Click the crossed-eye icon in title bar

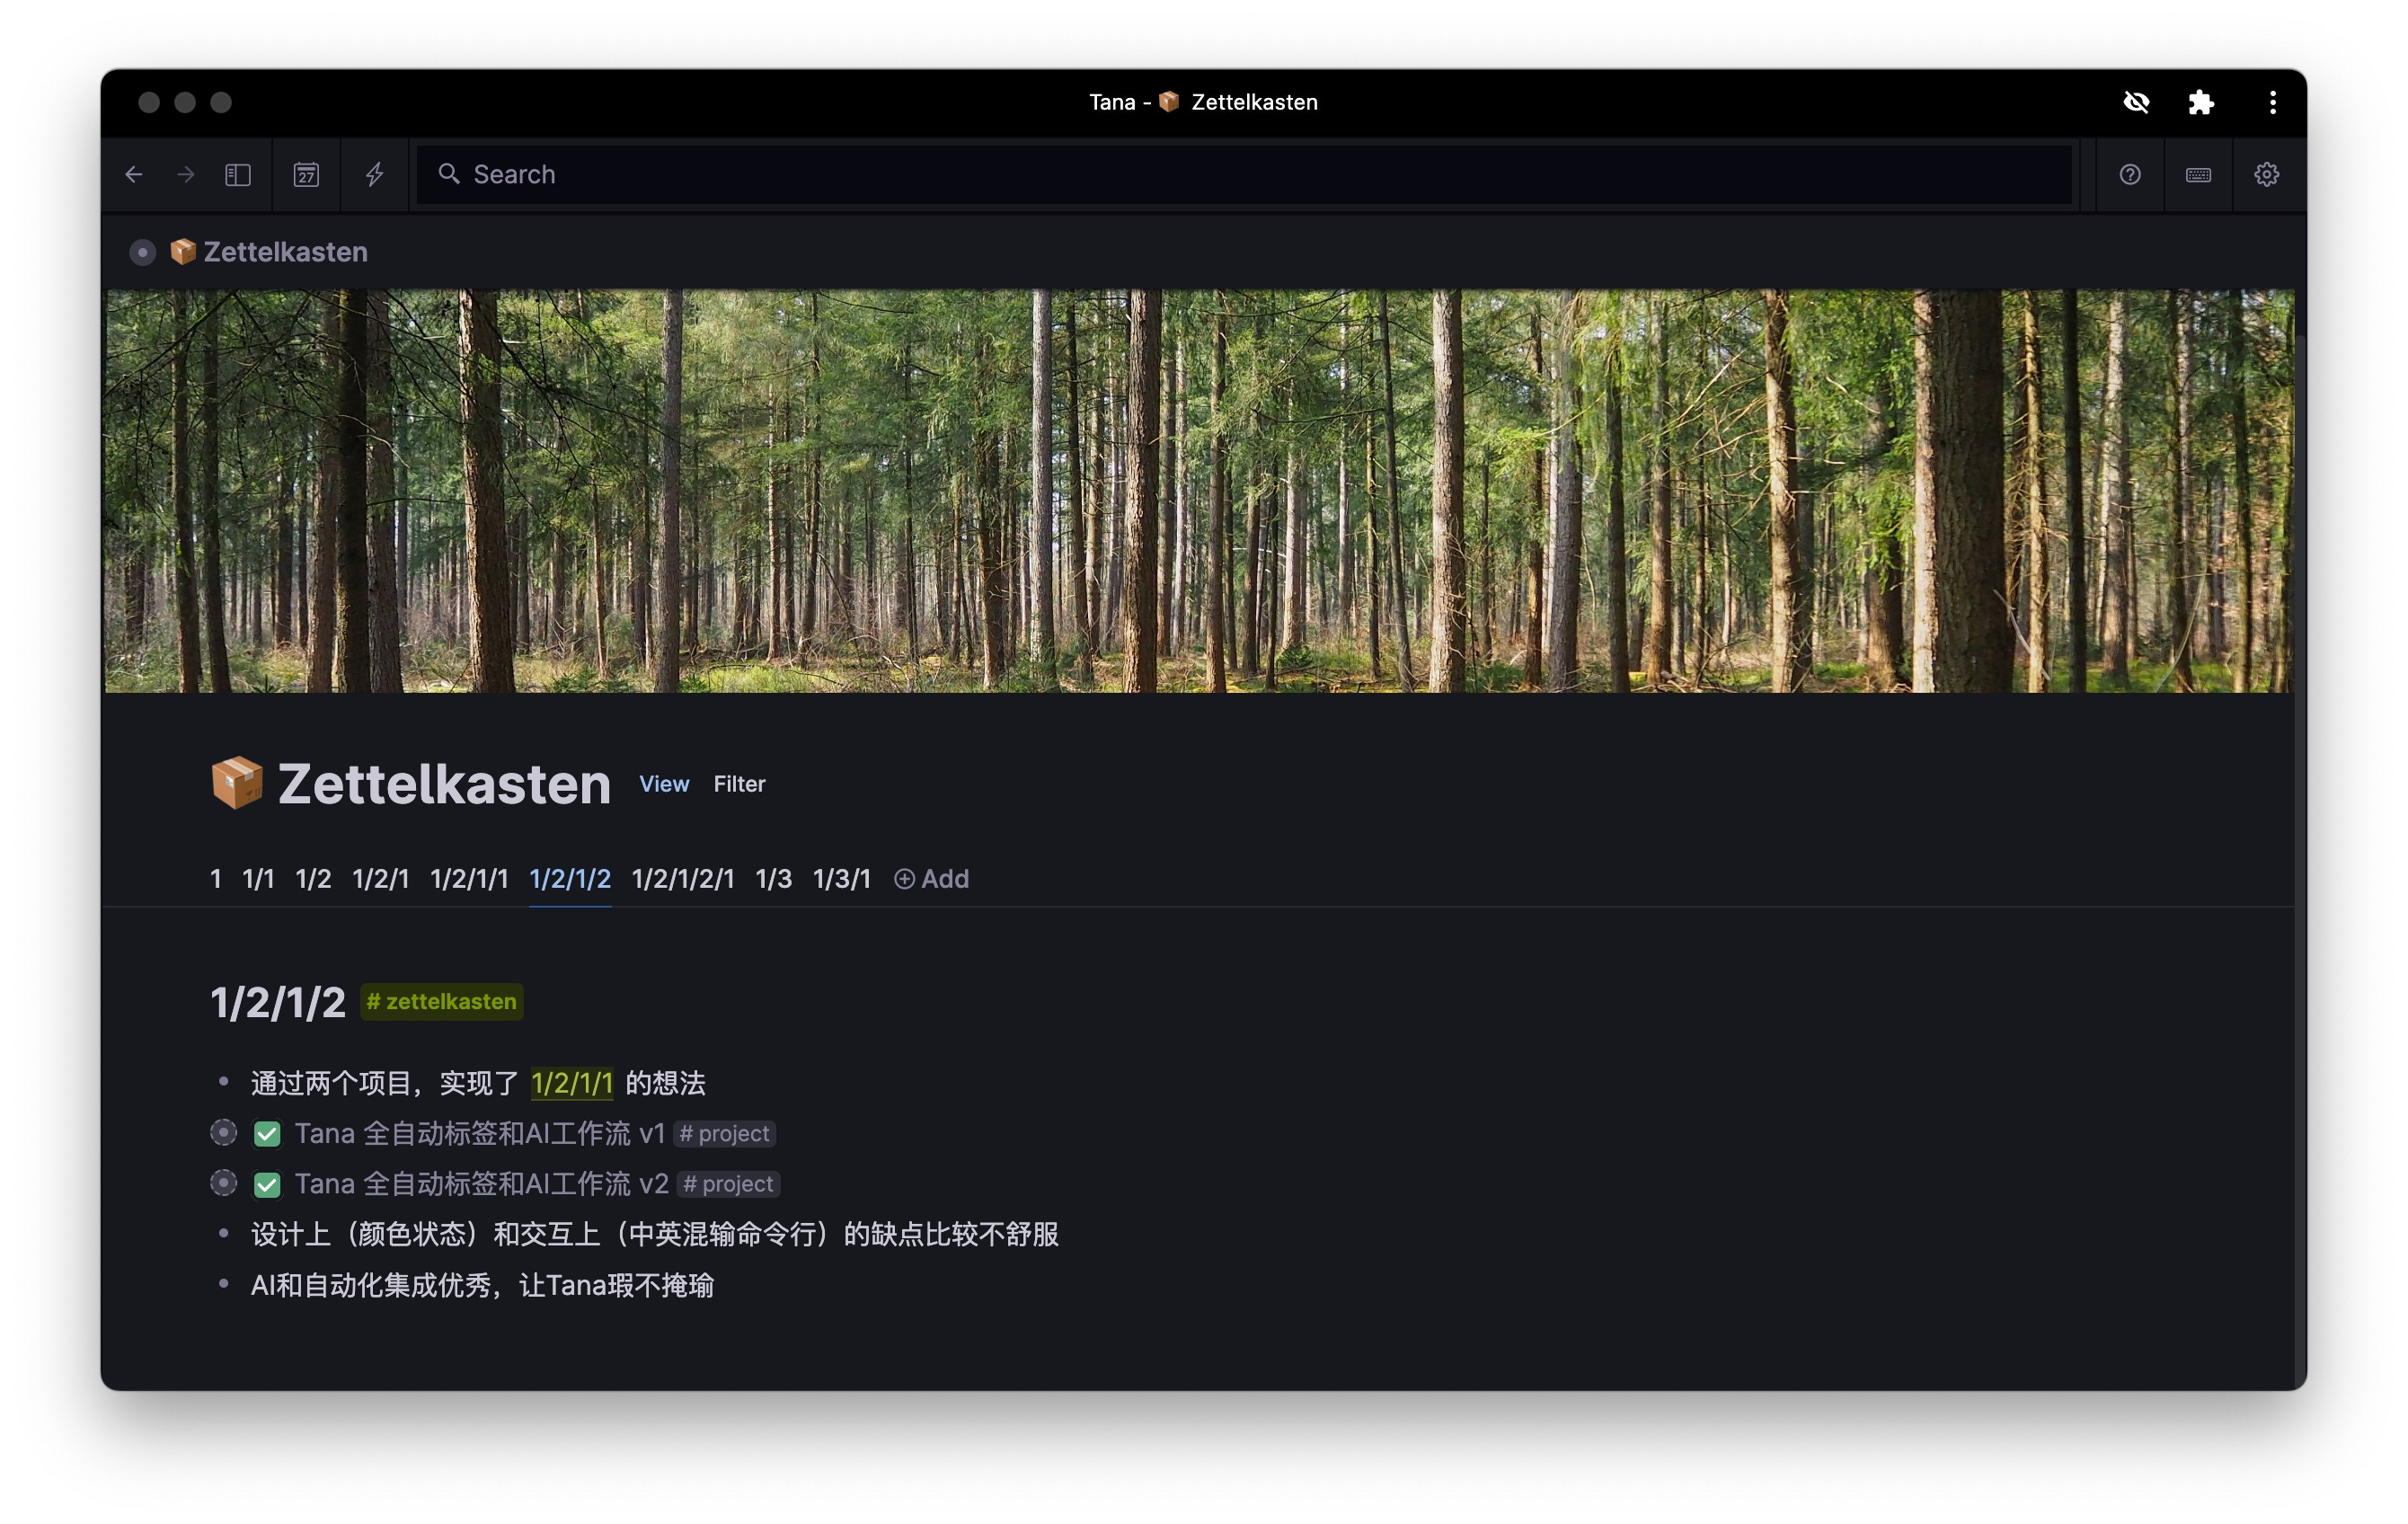click(x=2136, y=102)
